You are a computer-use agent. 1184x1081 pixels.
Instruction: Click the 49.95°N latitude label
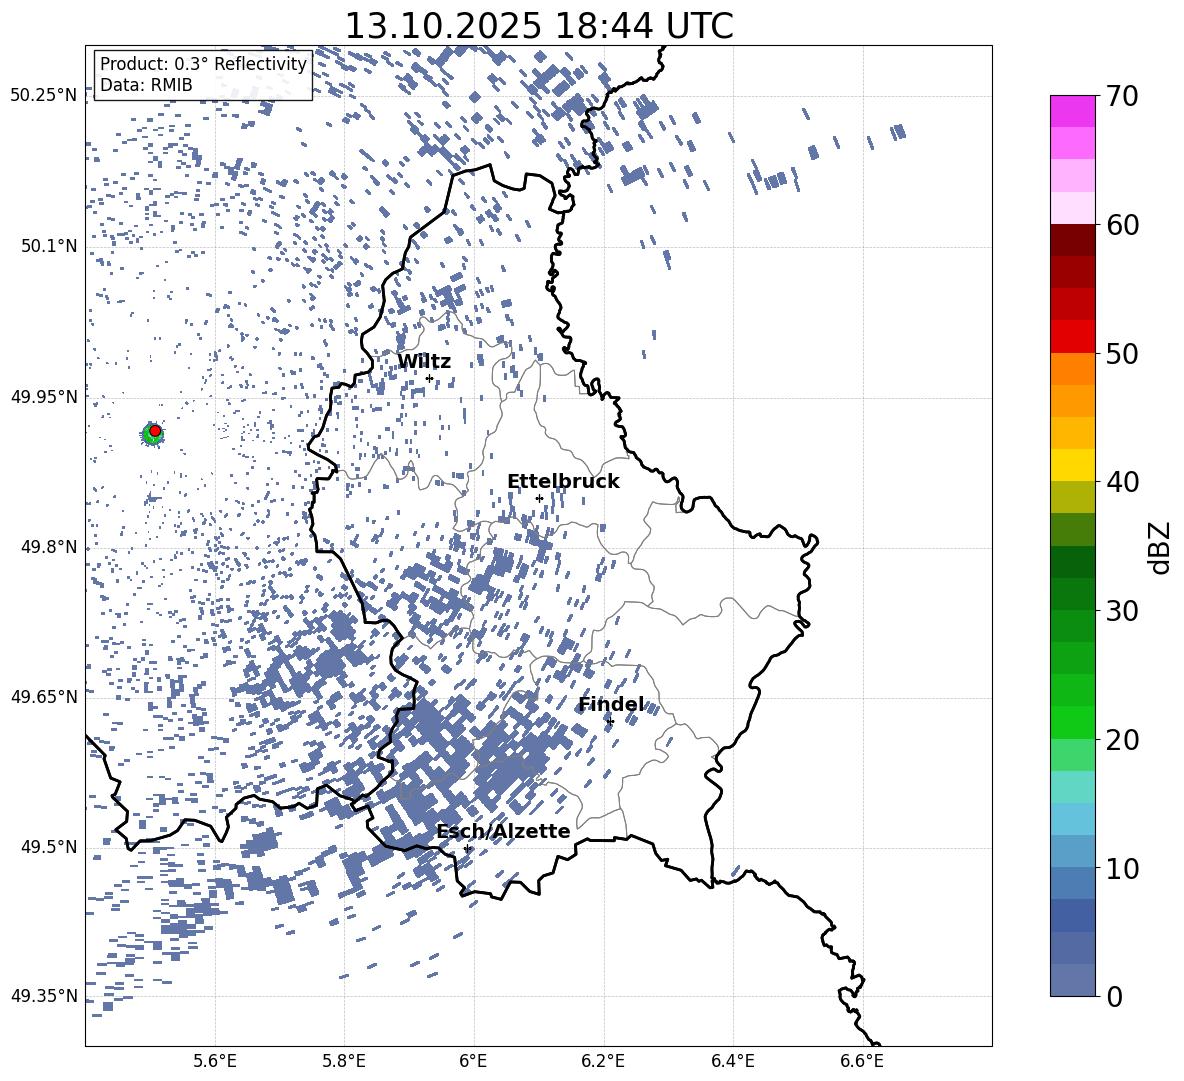point(44,396)
